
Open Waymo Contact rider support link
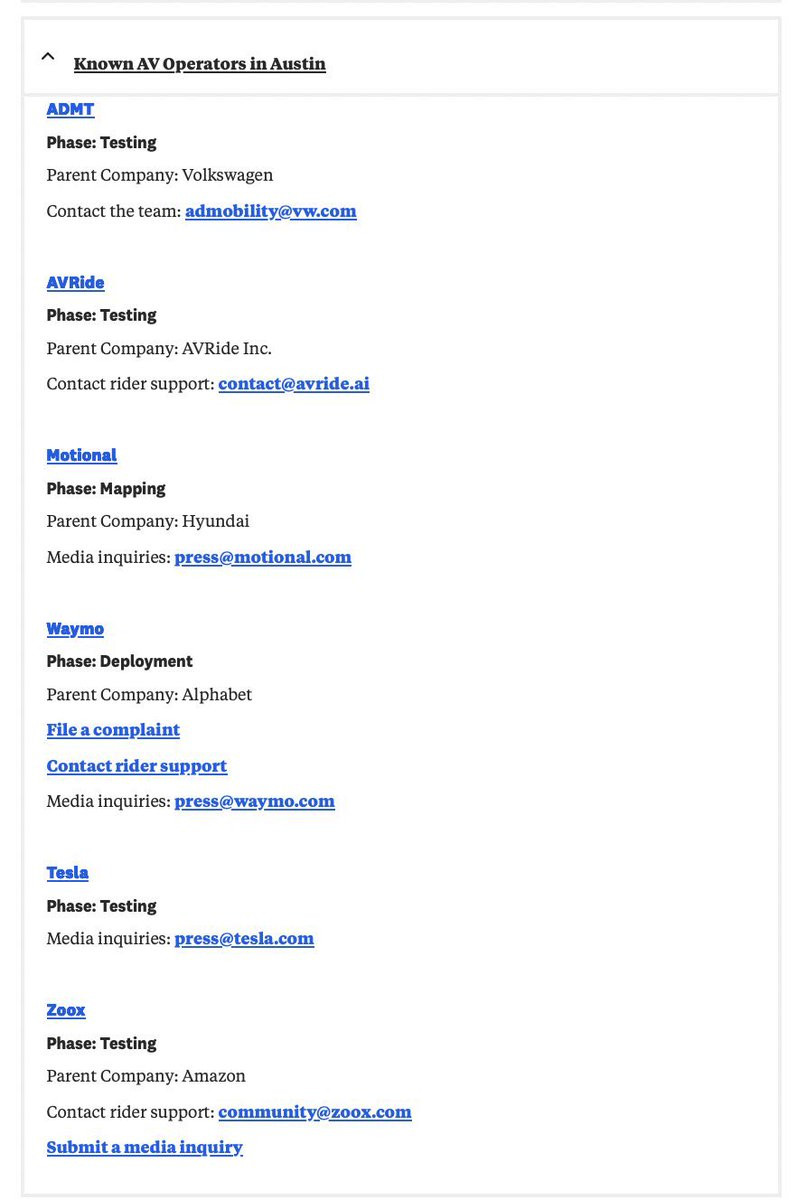tap(136, 766)
